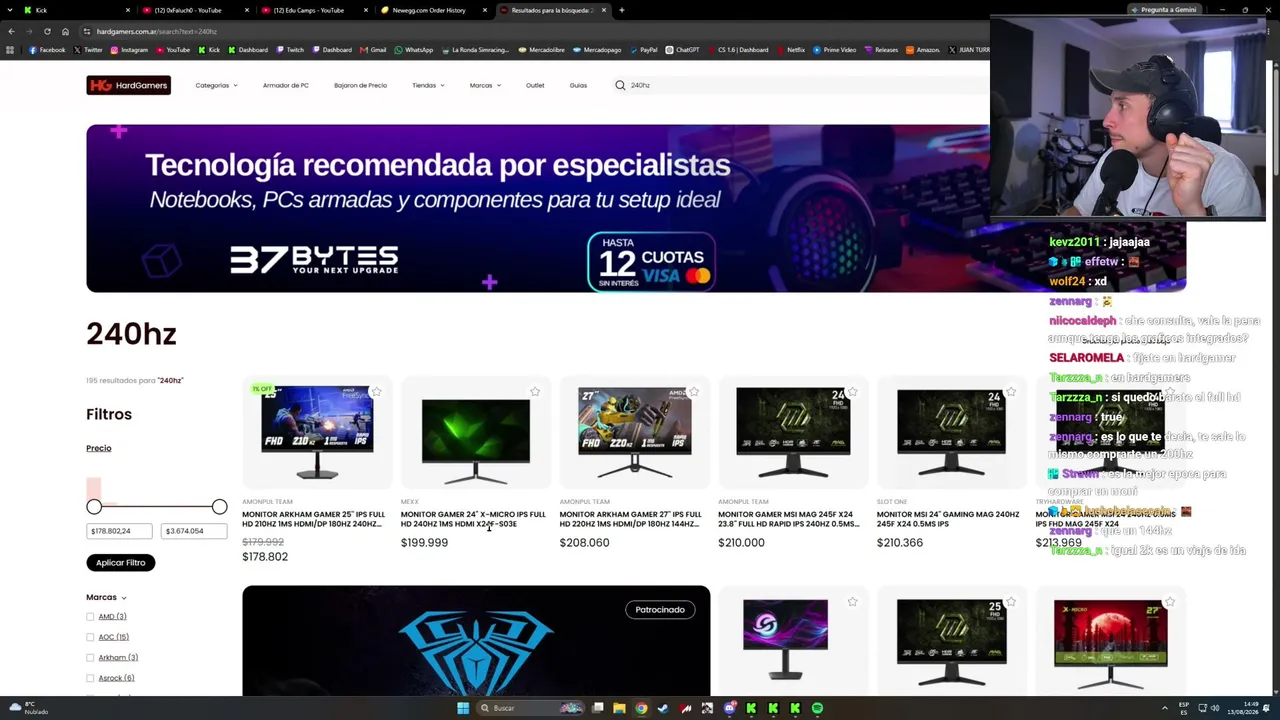Open Discord from the taskbar
This screenshot has width=1280, height=720.
[x=729, y=708]
